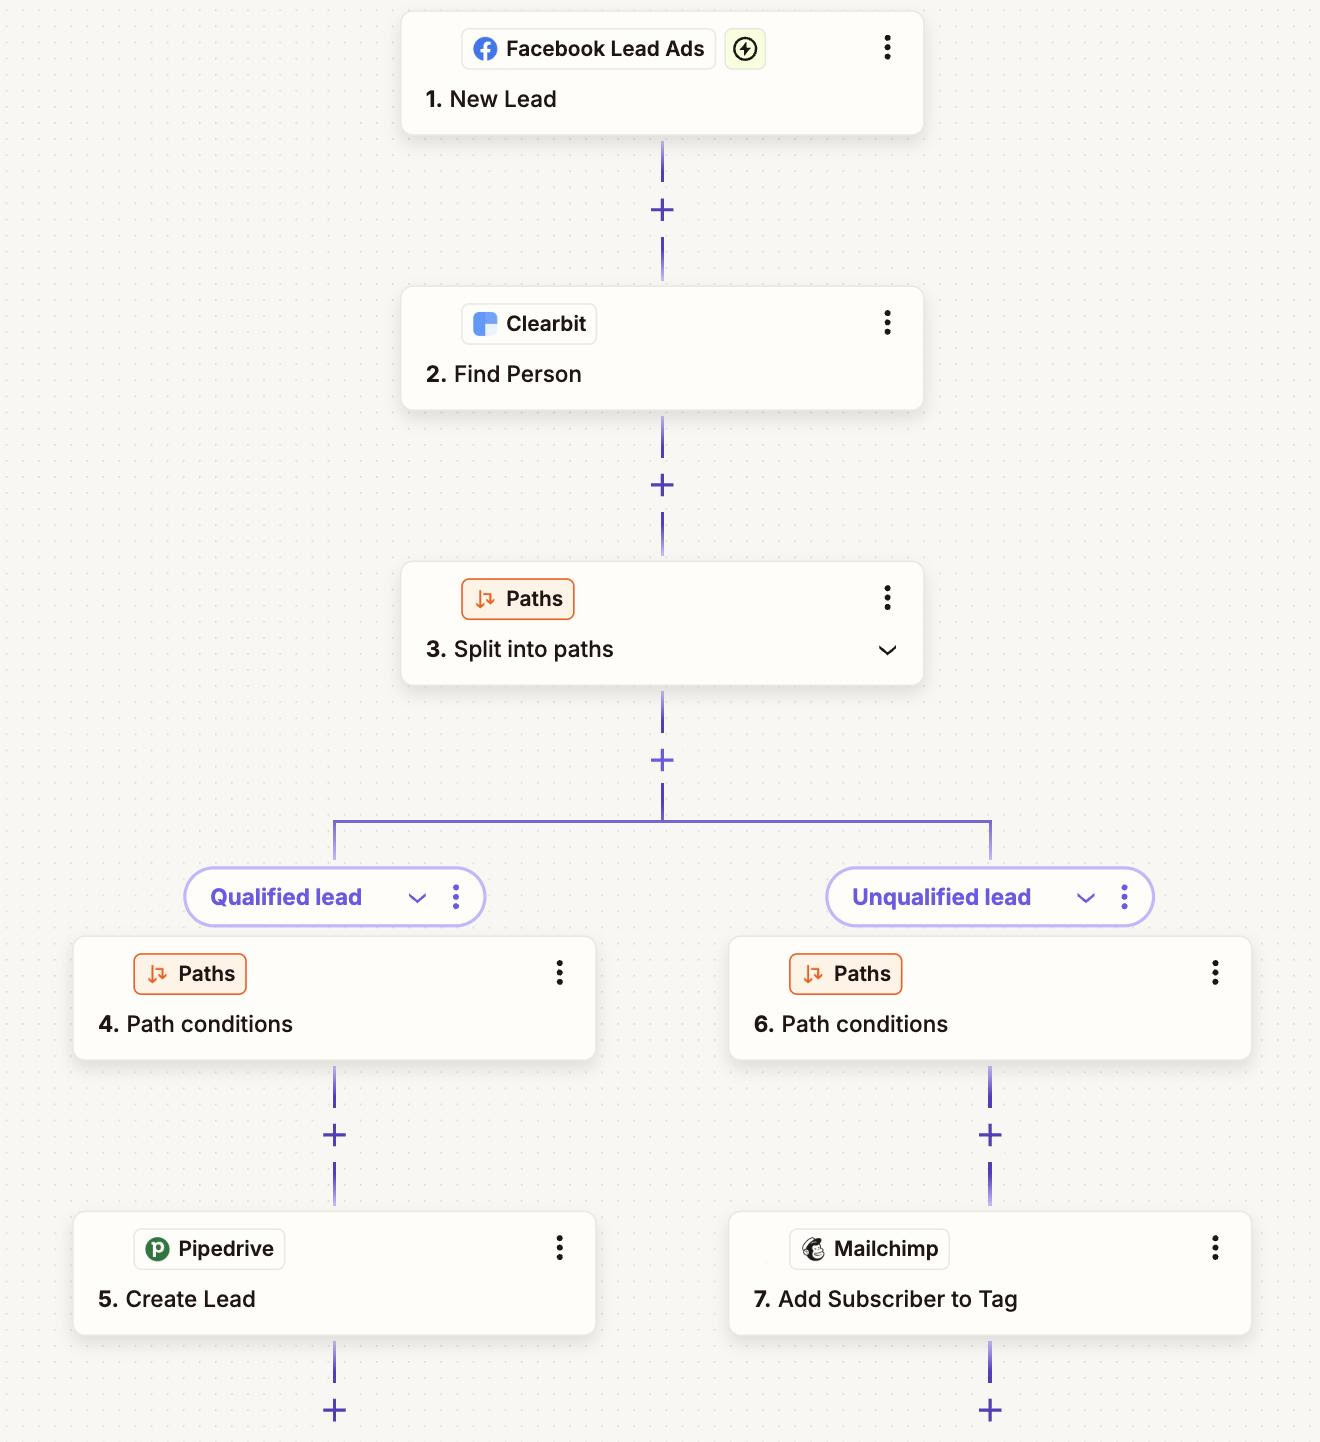Click the Clearbit app badge
Viewport: 1320px width, 1442px height.
tap(529, 324)
